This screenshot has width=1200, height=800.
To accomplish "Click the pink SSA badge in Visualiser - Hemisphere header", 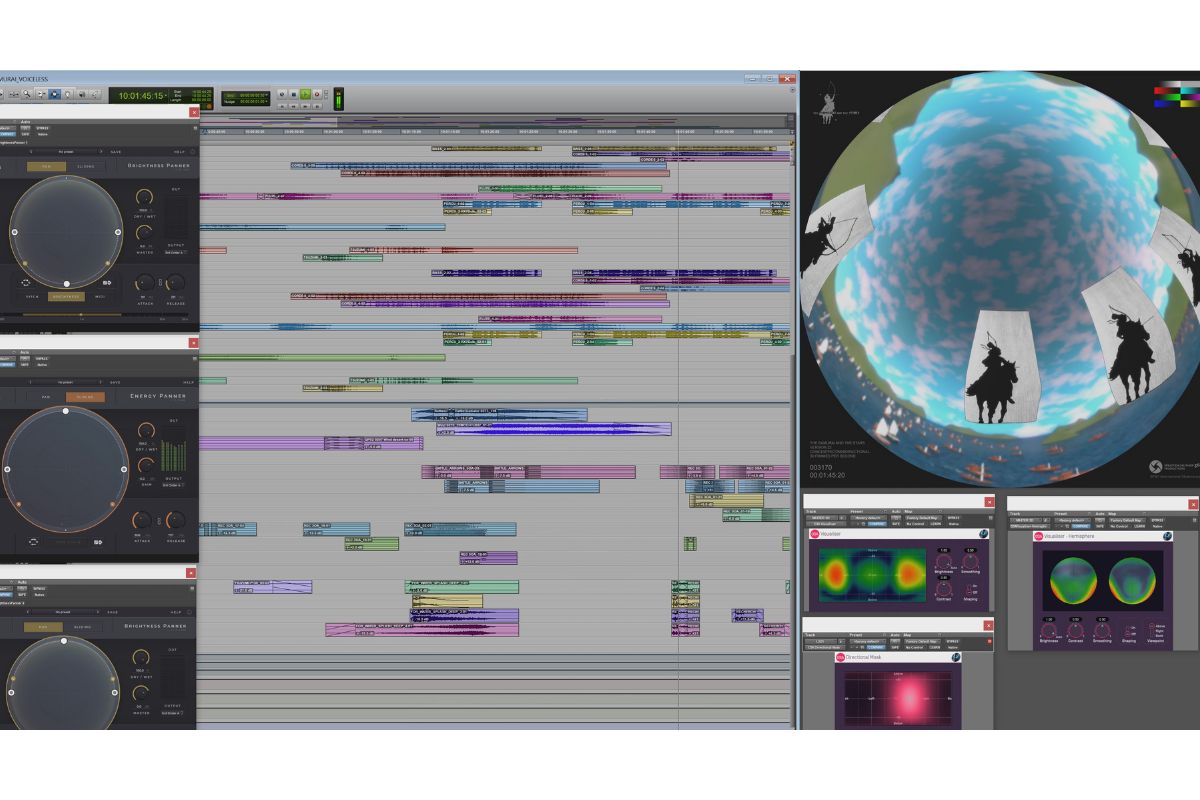I will pyautogui.click(x=1039, y=536).
